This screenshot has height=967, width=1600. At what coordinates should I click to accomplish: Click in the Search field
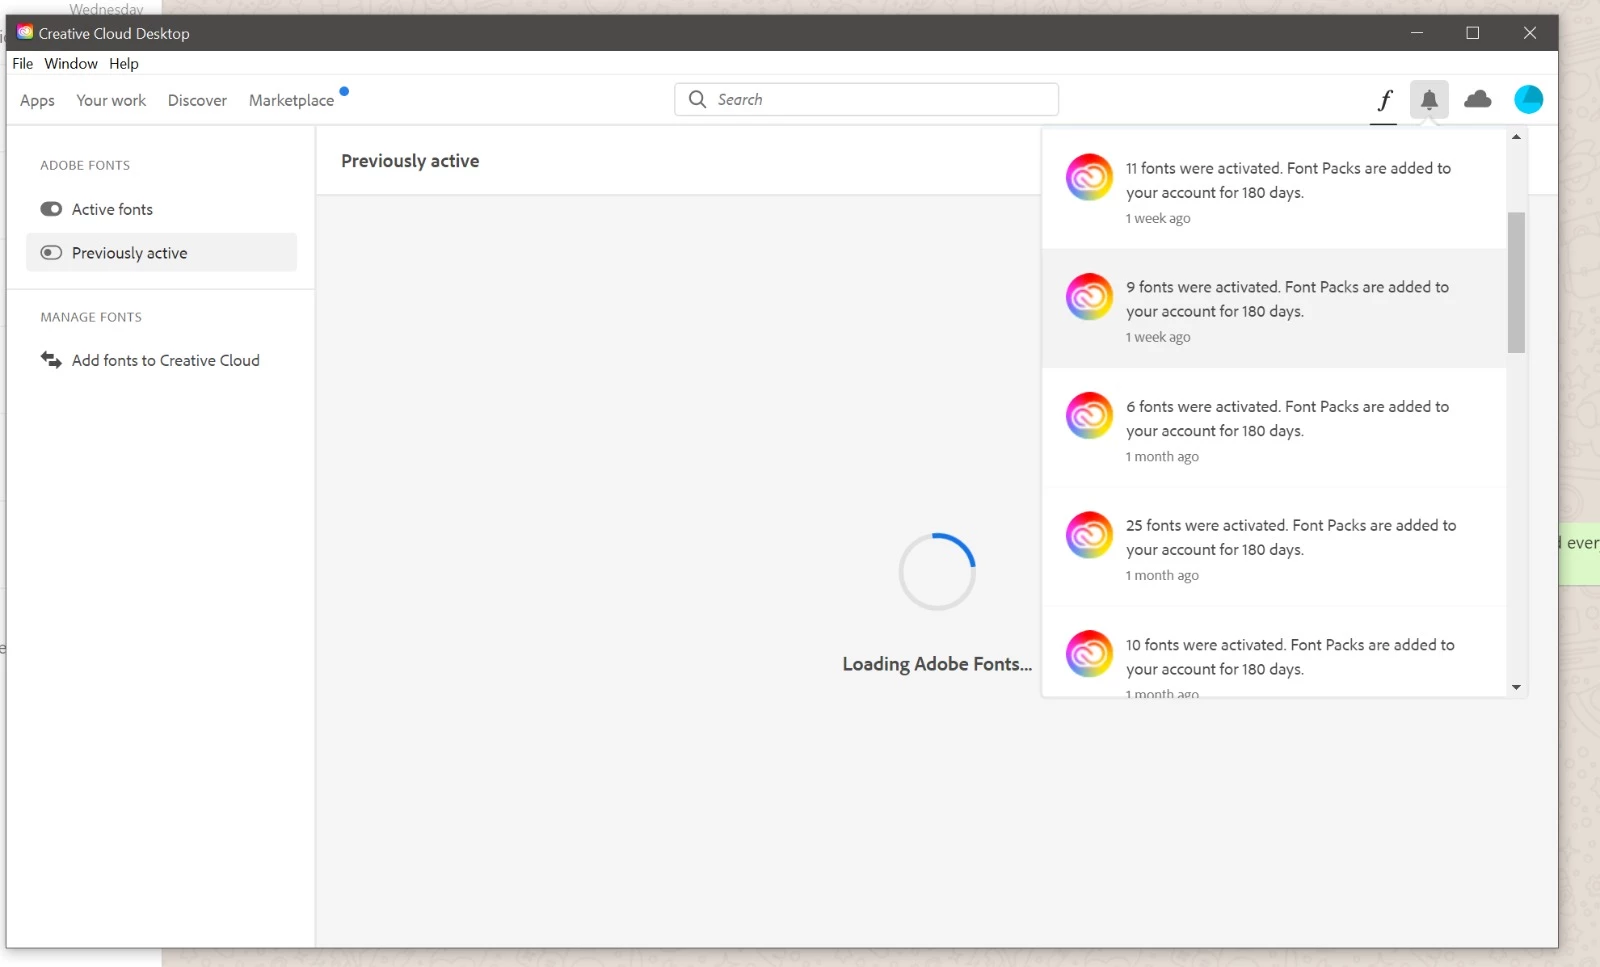pyautogui.click(x=866, y=99)
